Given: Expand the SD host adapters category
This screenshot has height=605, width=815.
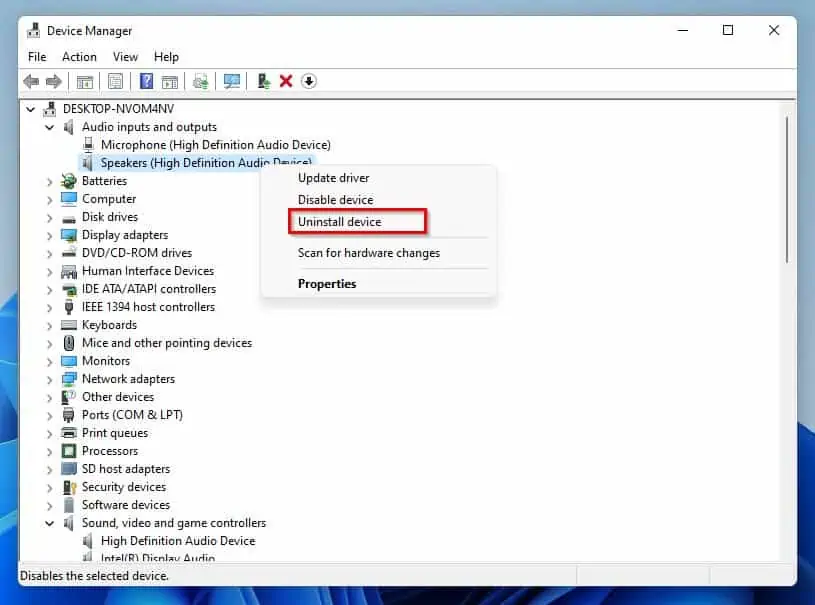Looking at the screenshot, I should click(49, 469).
